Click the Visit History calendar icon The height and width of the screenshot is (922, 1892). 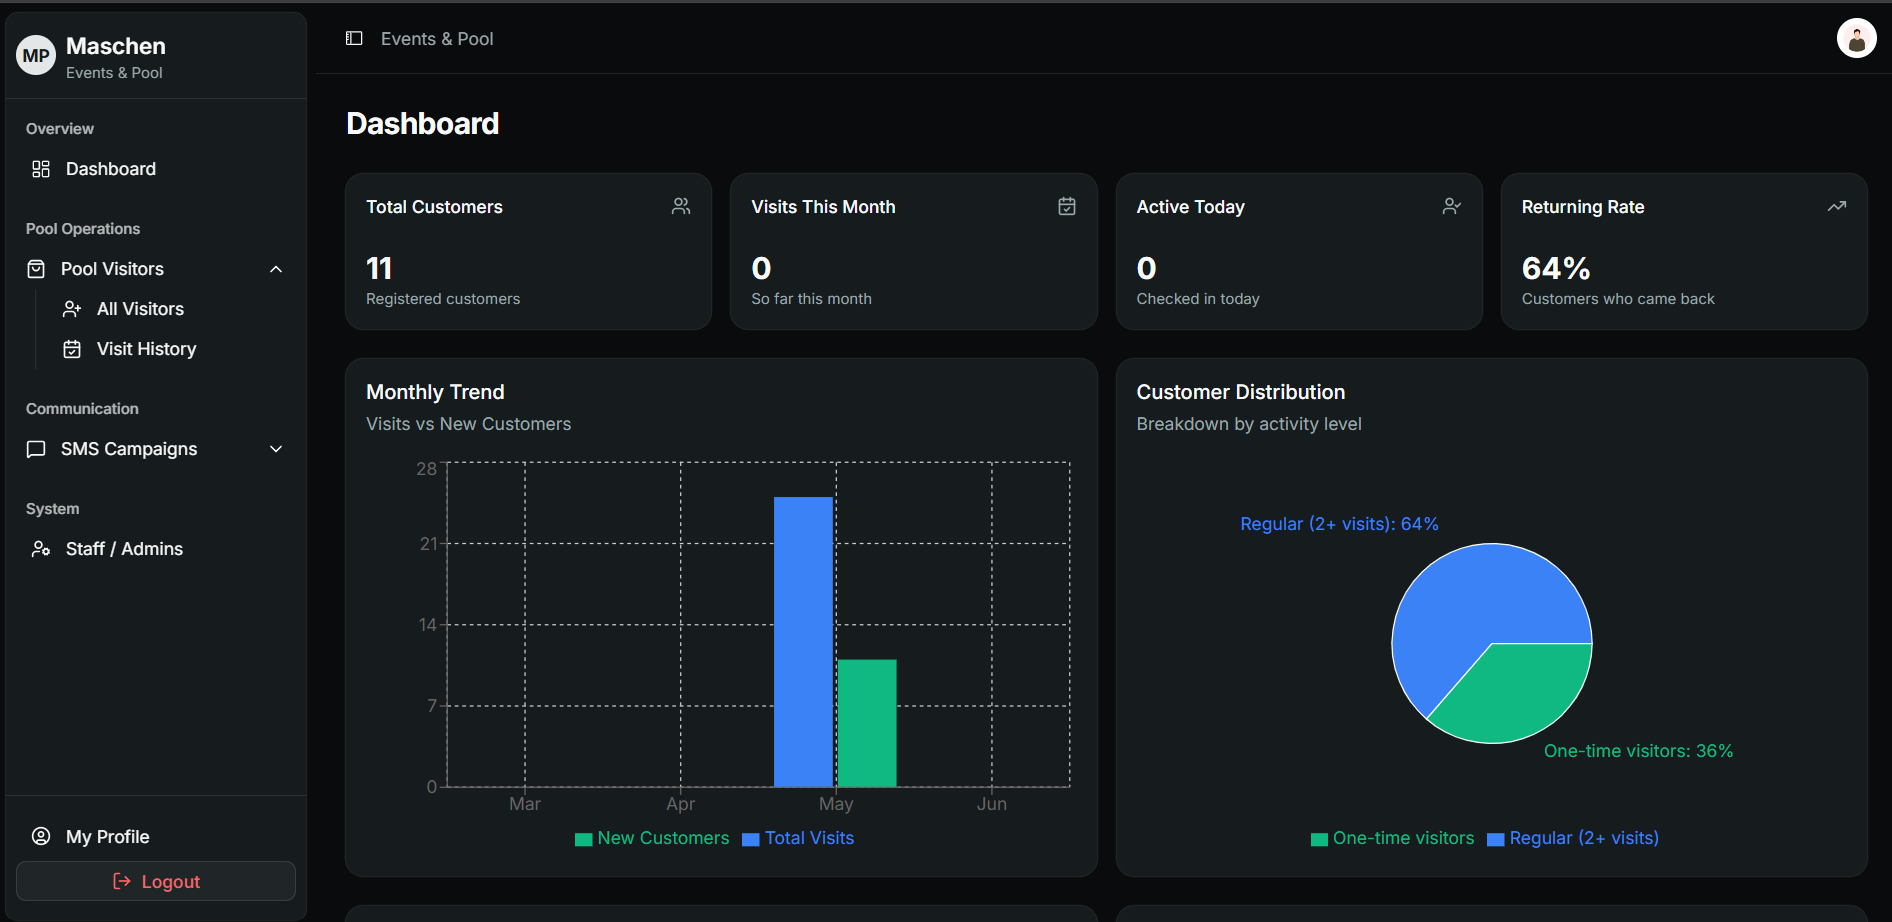(x=72, y=349)
